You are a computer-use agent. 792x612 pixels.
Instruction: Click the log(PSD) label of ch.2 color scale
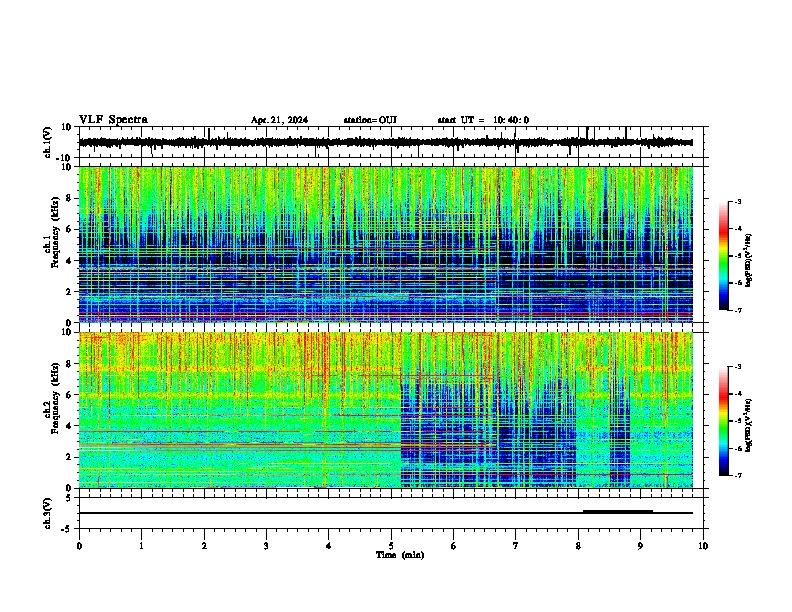(749, 425)
